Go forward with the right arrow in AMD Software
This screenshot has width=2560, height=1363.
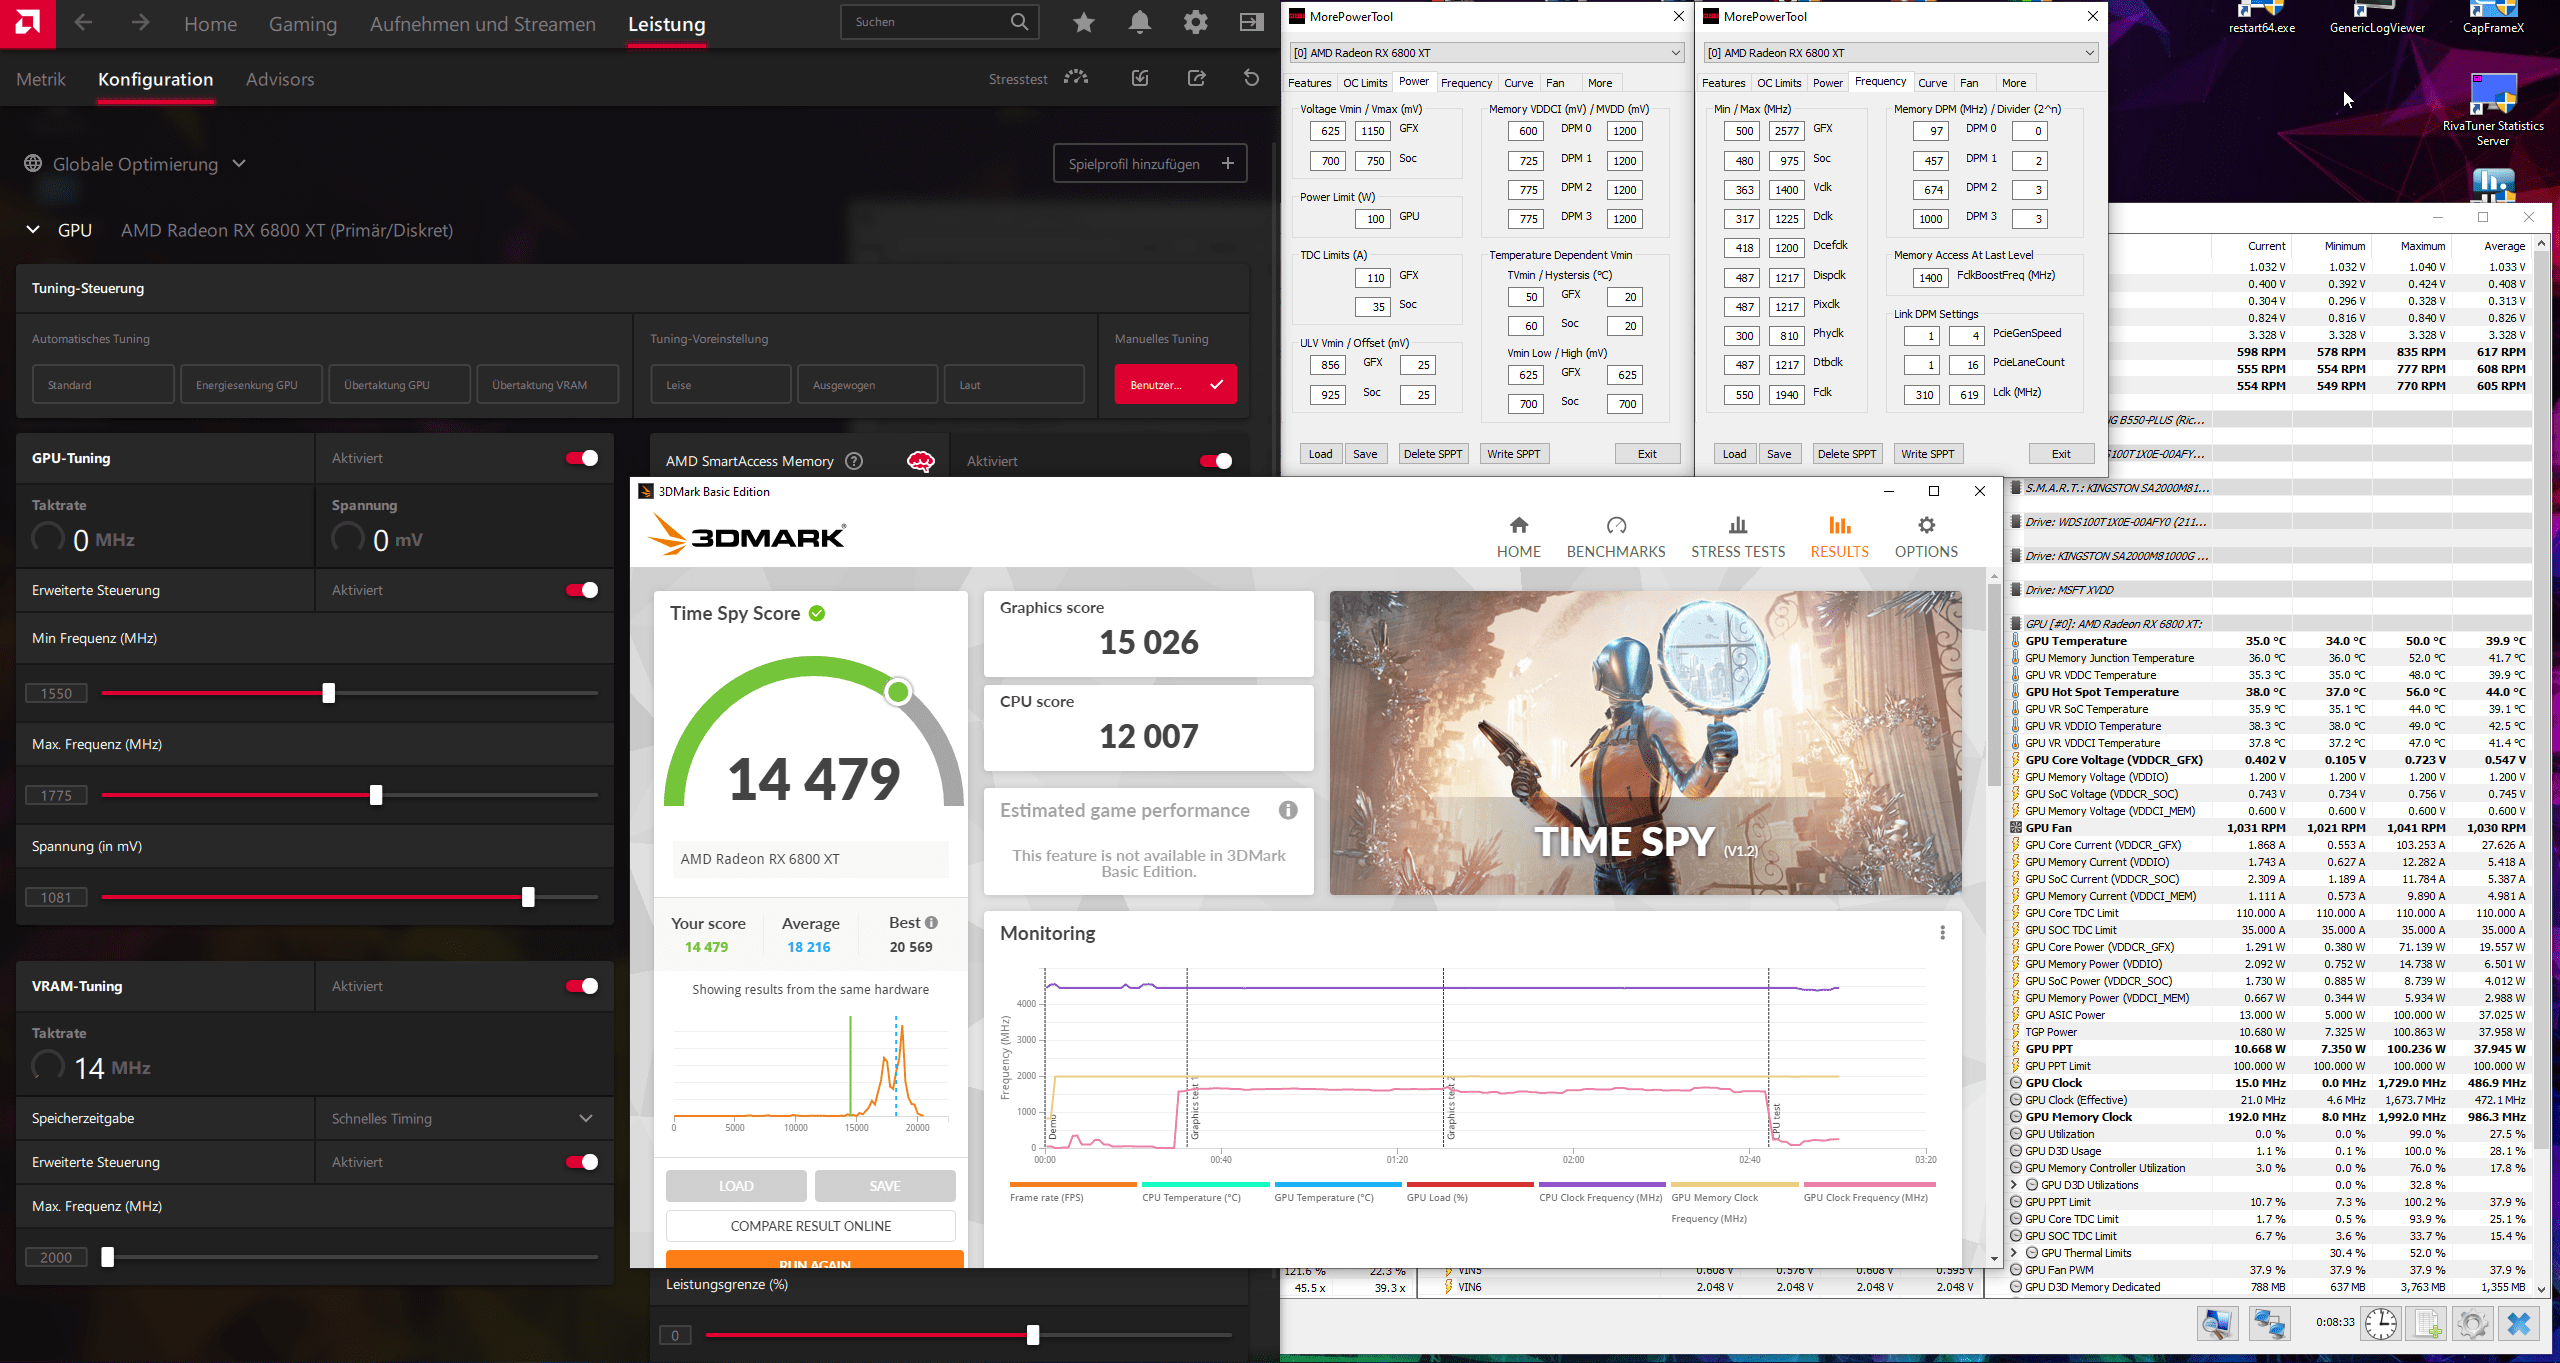point(140,22)
